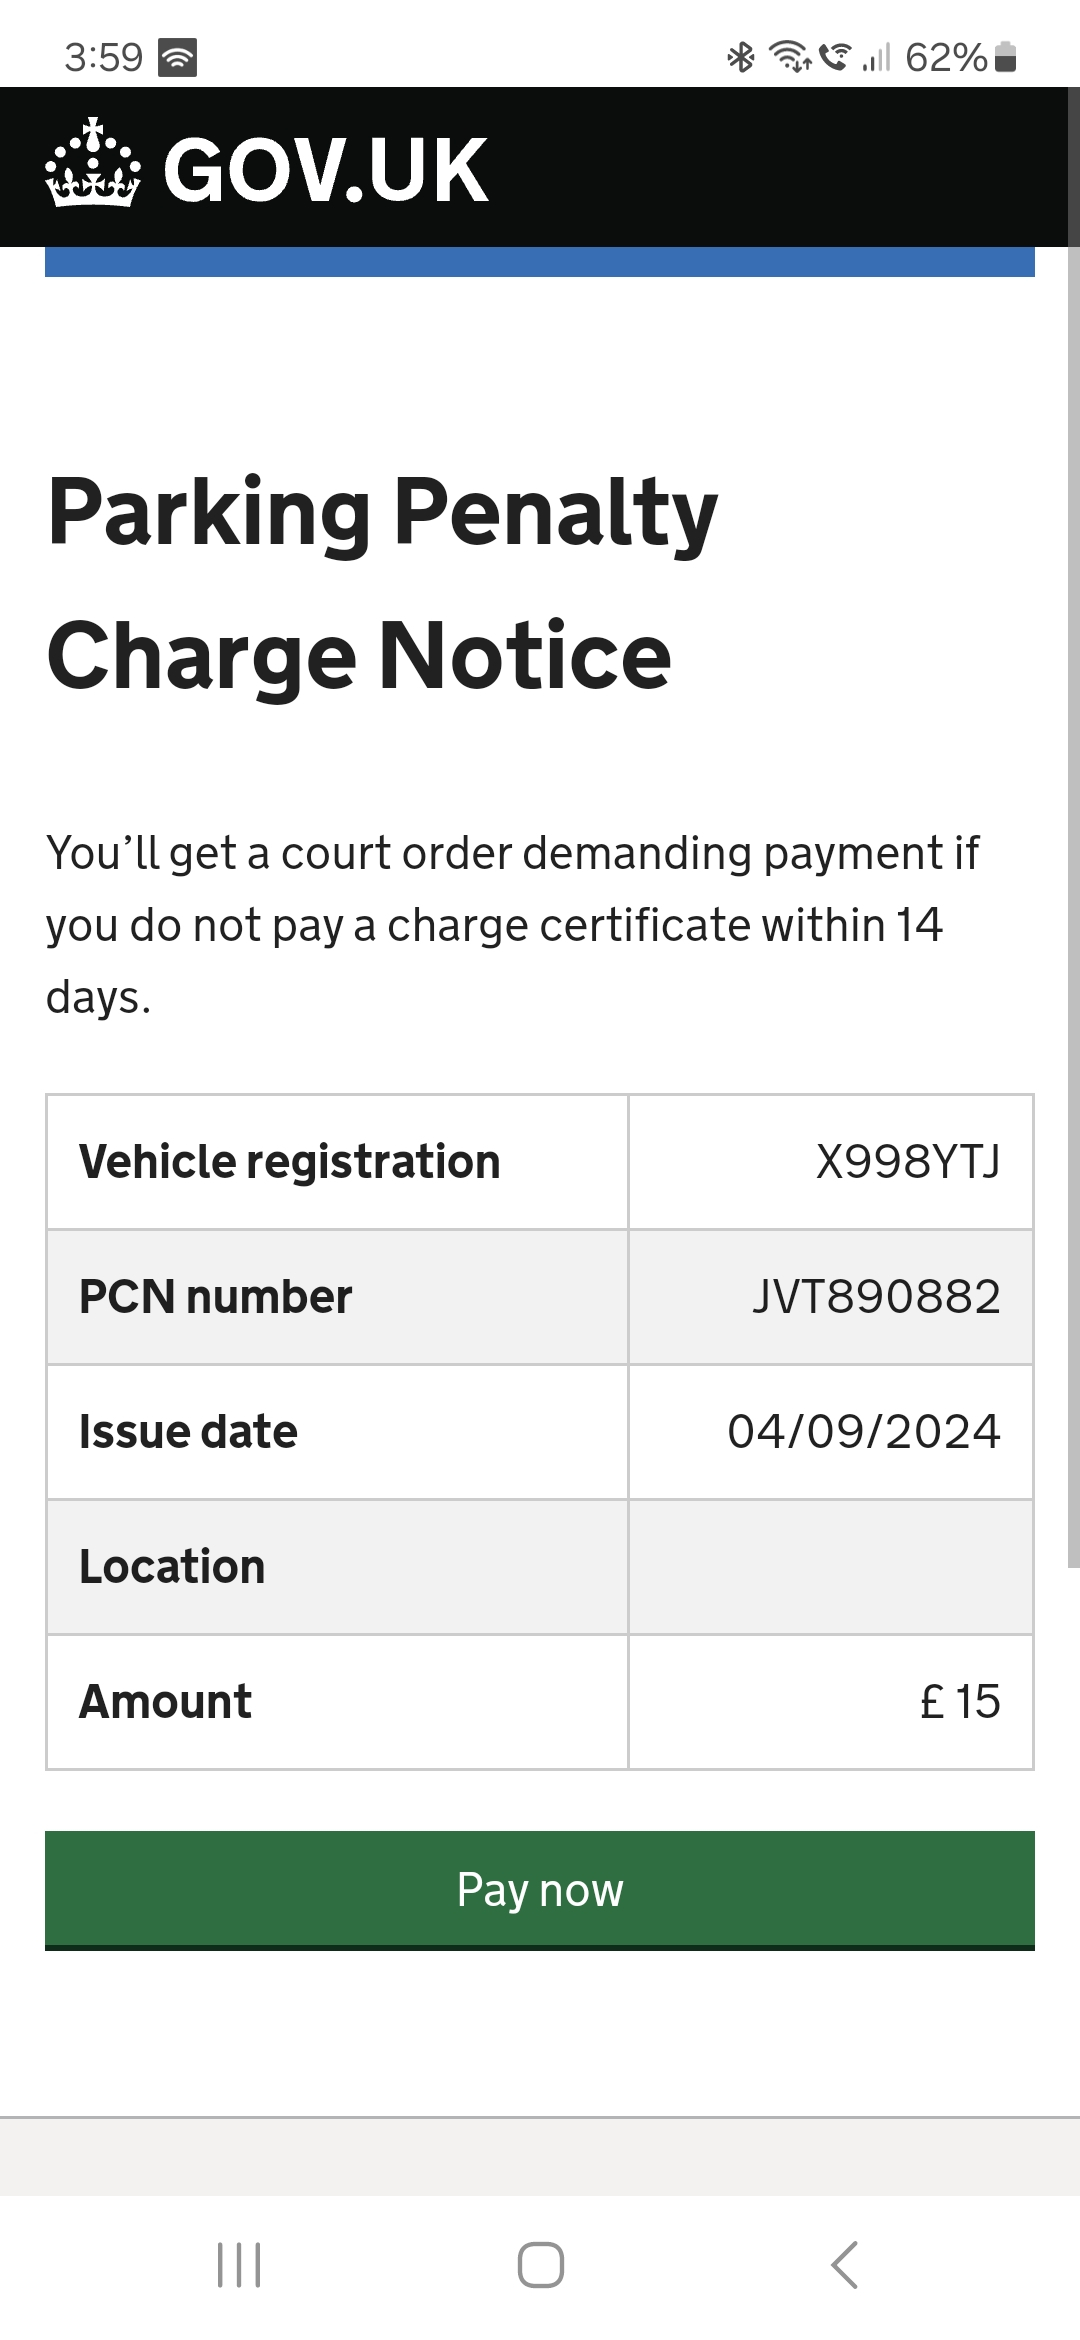
Task: Tap the mobile signal bars icon
Action: click(876, 57)
